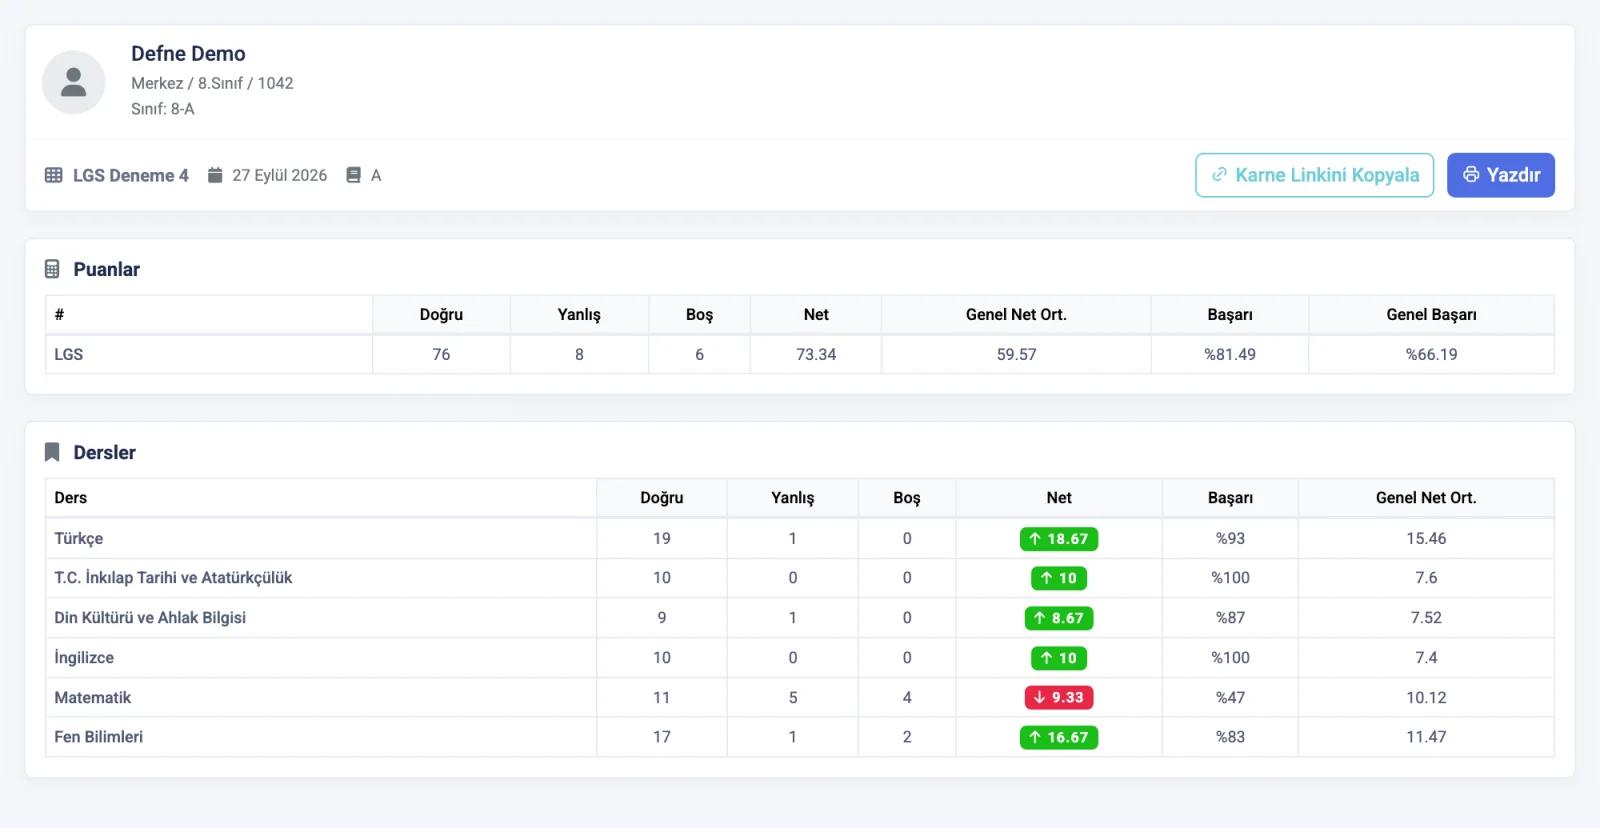
Task: Click the Merkez / 8.Sınıf / 1042 text
Action: 212,83
